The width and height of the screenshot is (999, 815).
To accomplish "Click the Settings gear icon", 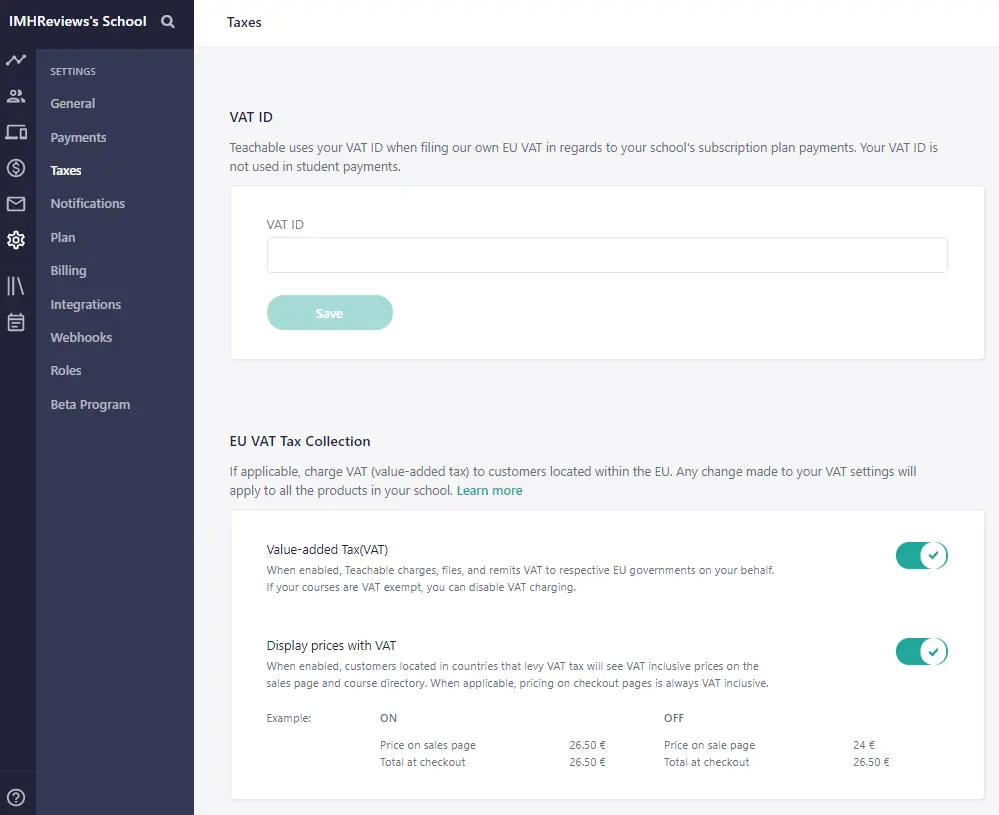I will (16, 240).
